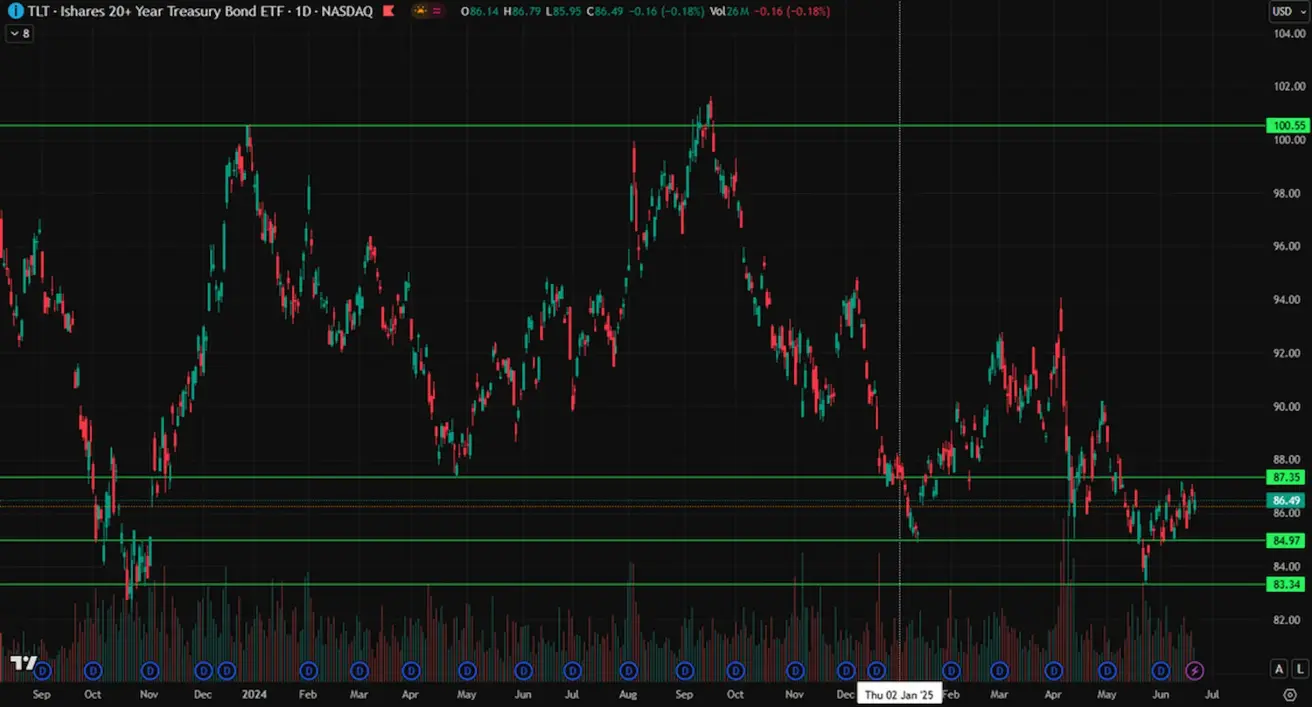The width and height of the screenshot is (1312, 707).
Task: Click the high value H86.79 in header
Action: (522, 12)
